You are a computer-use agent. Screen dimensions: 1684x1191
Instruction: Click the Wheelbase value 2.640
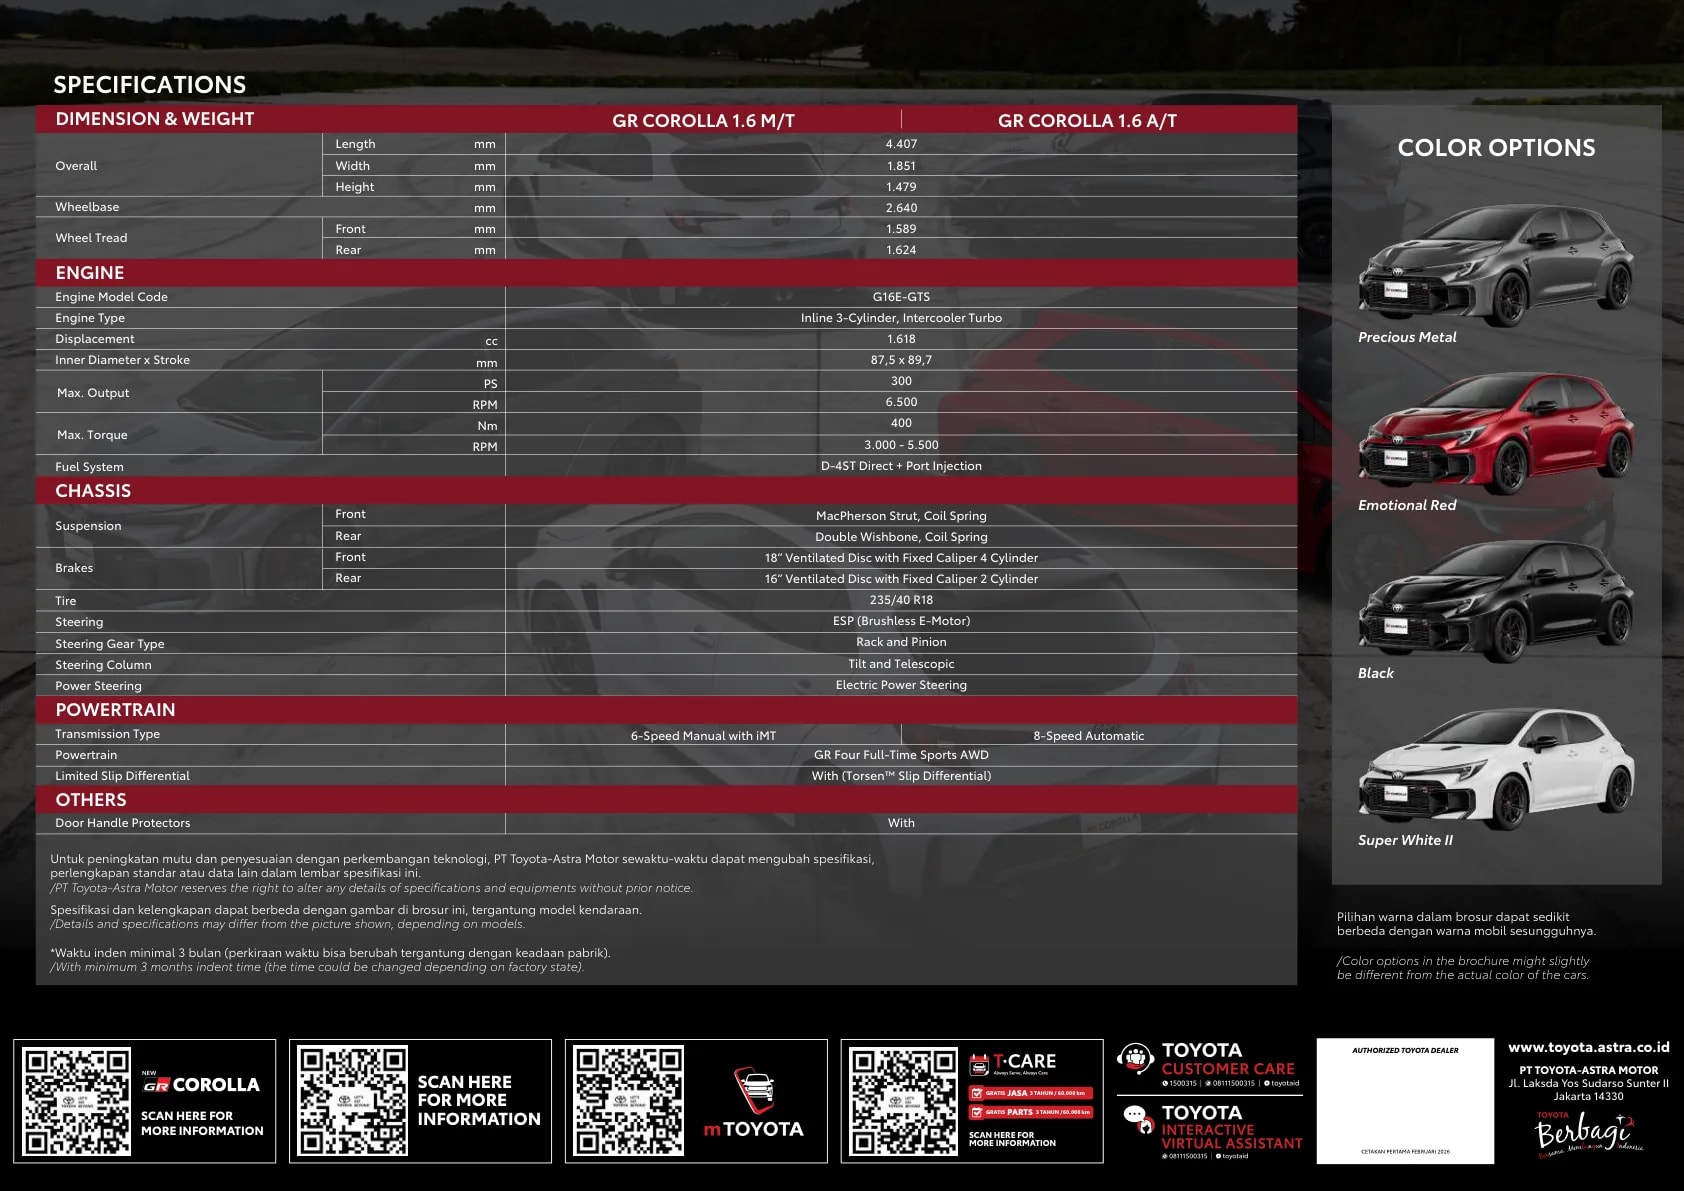pos(901,208)
